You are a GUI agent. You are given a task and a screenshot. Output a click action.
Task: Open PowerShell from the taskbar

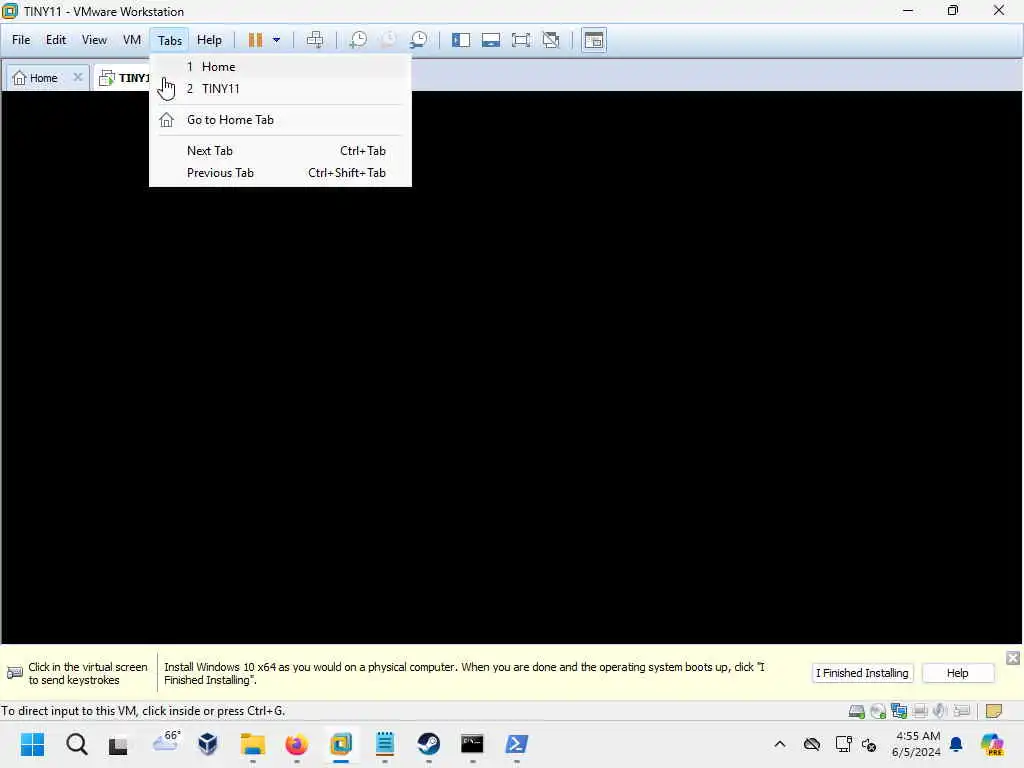[517, 744]
